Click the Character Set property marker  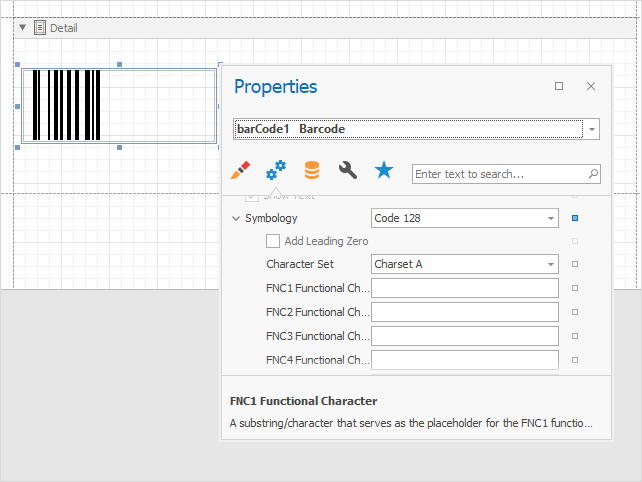575,264
